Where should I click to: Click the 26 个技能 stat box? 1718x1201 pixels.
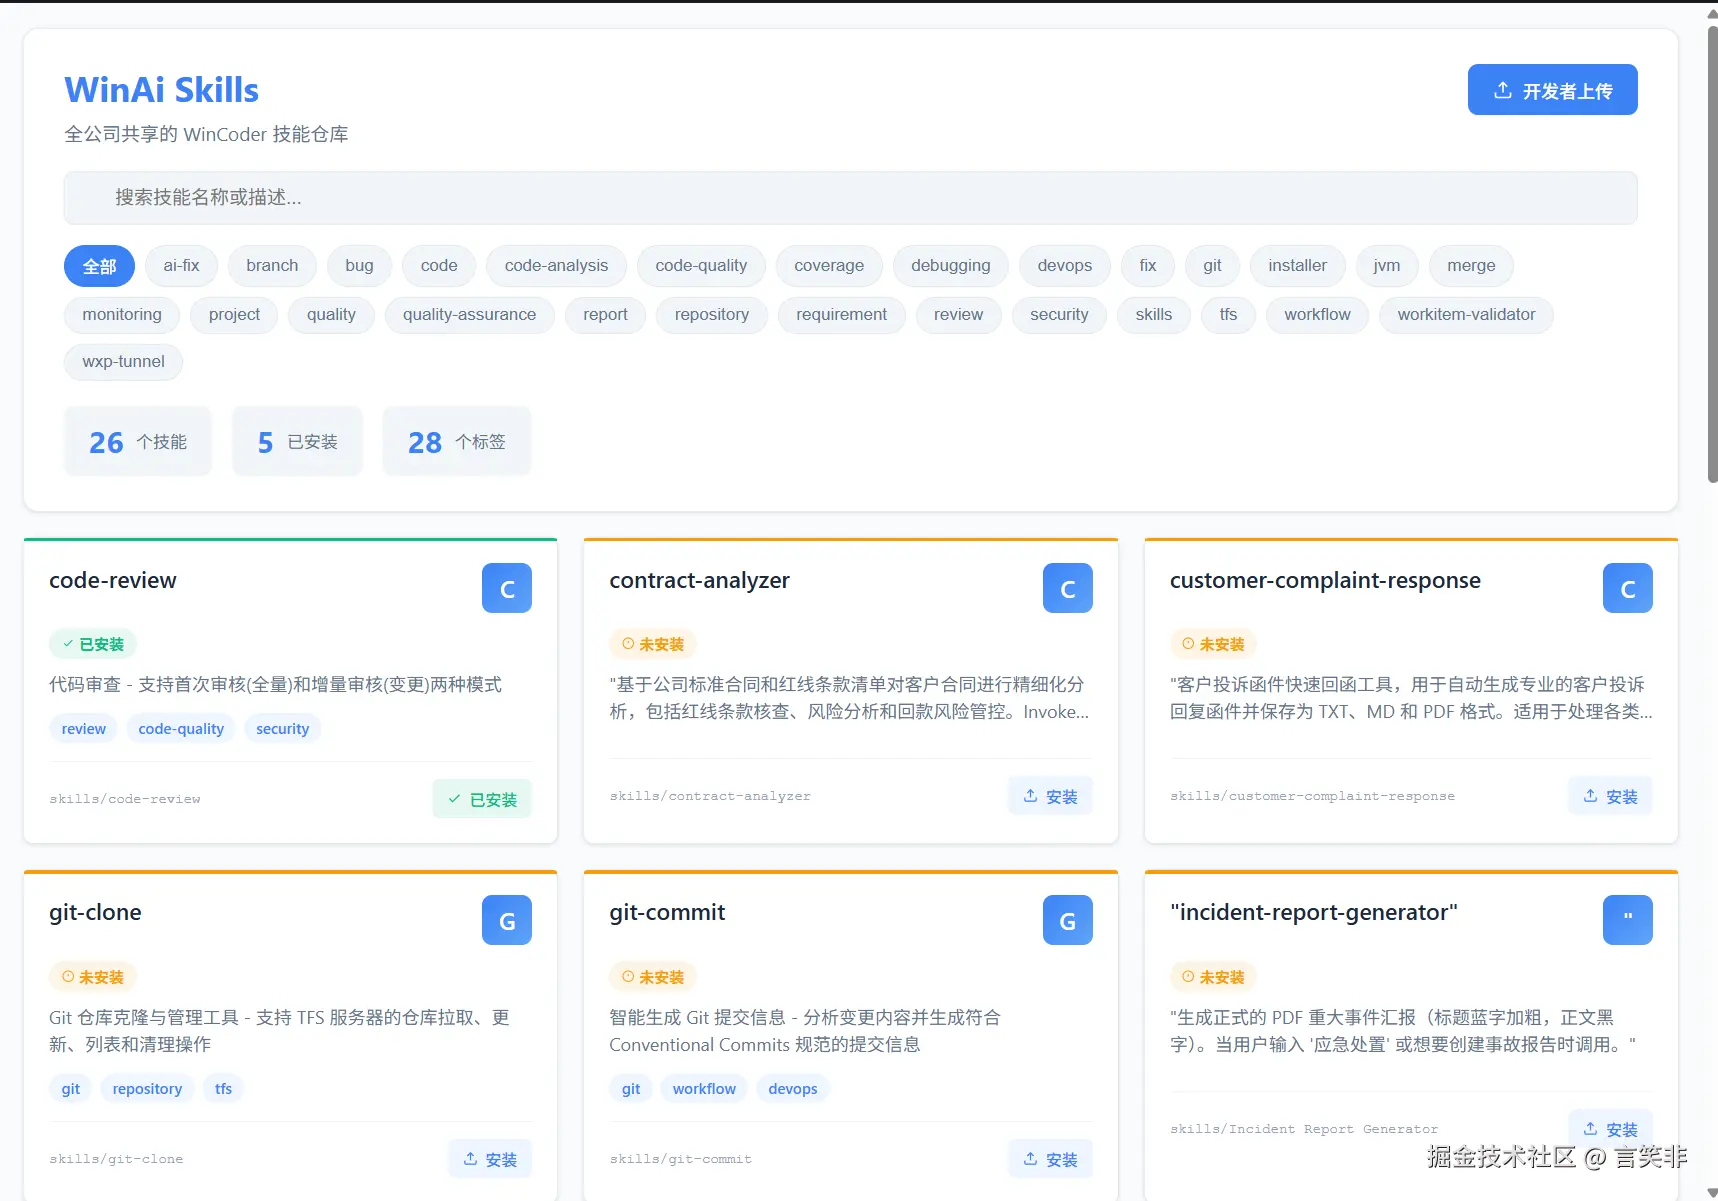pos(138,441)
